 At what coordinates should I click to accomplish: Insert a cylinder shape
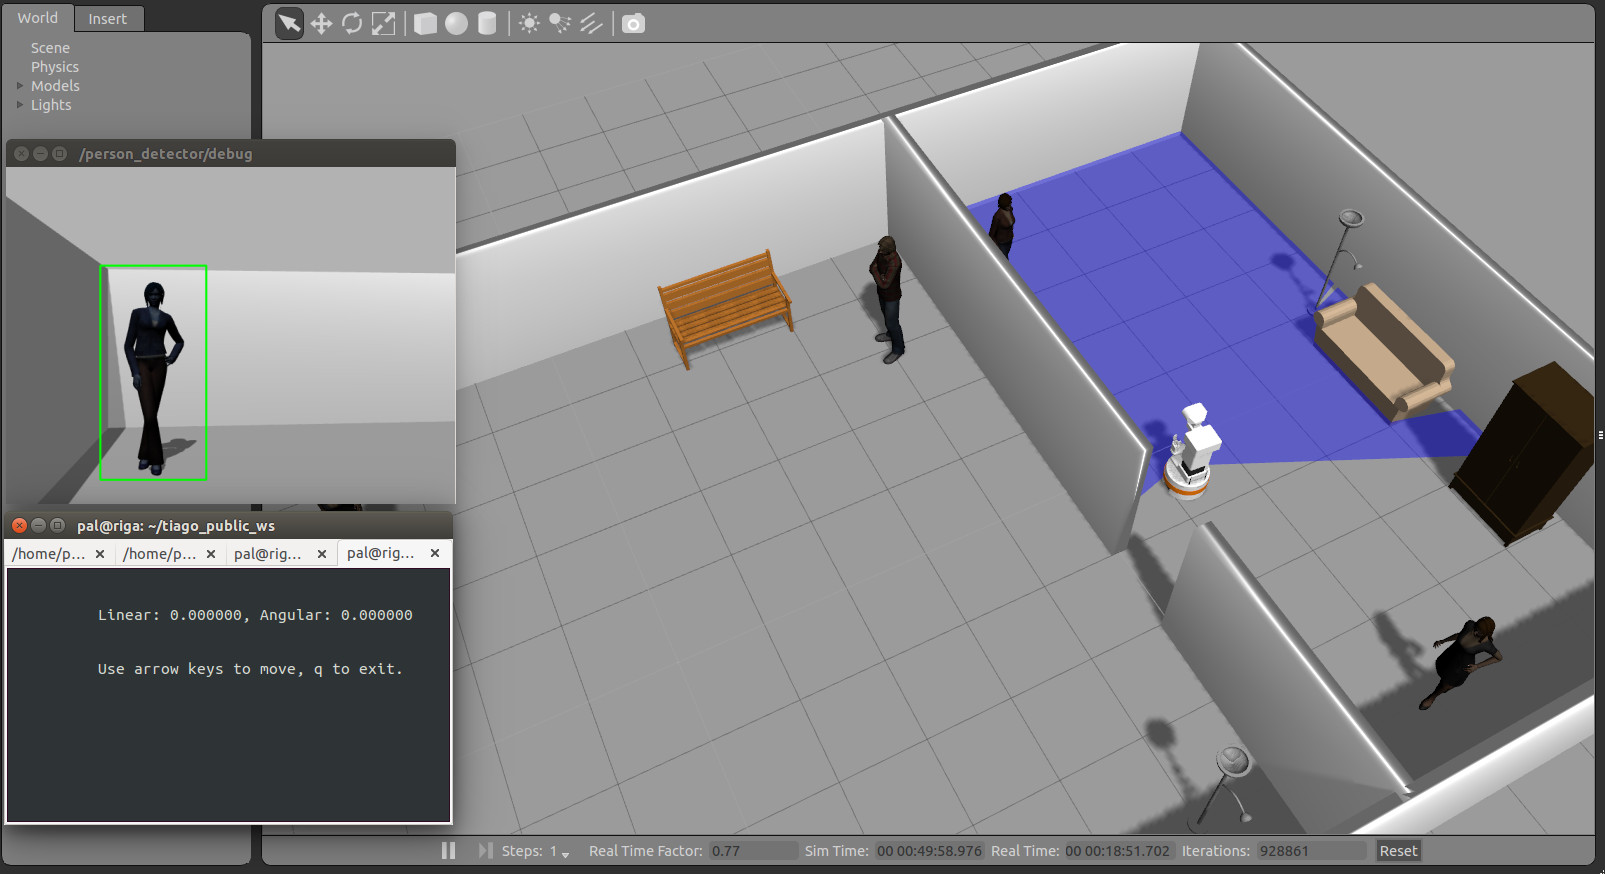point(487,23)
